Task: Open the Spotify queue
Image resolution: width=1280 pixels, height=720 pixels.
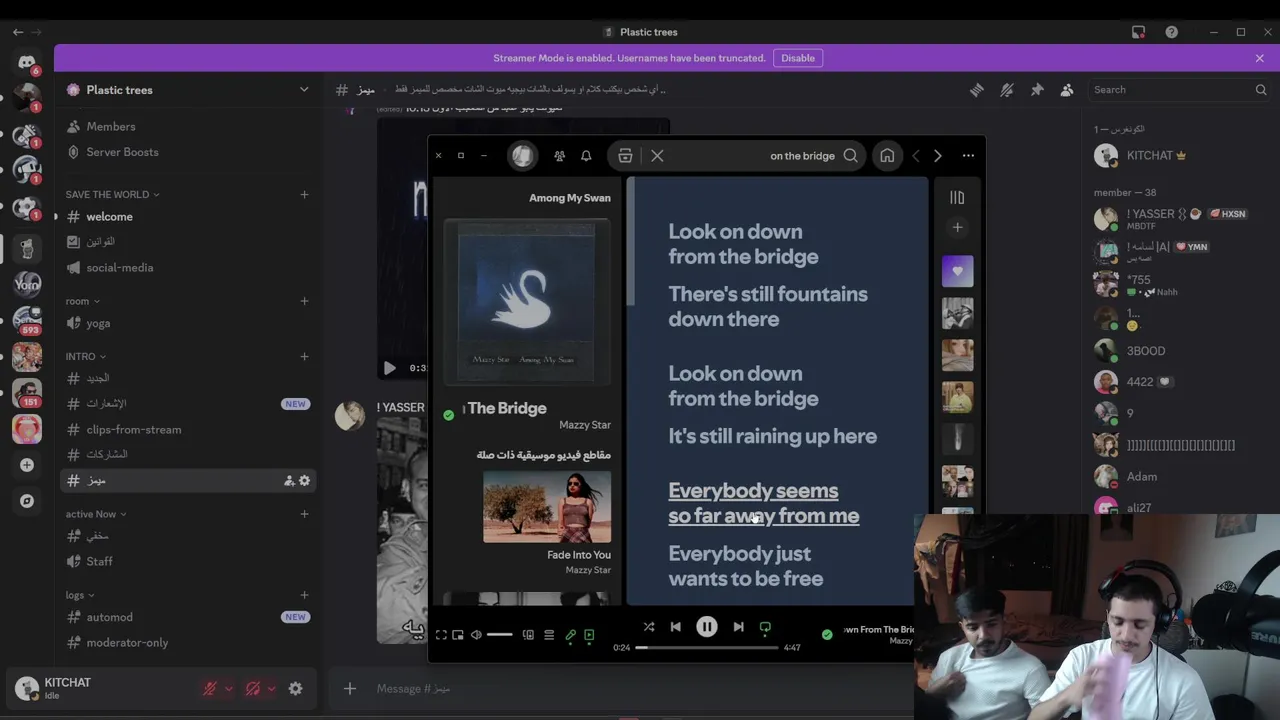Action: coord(549,635)
